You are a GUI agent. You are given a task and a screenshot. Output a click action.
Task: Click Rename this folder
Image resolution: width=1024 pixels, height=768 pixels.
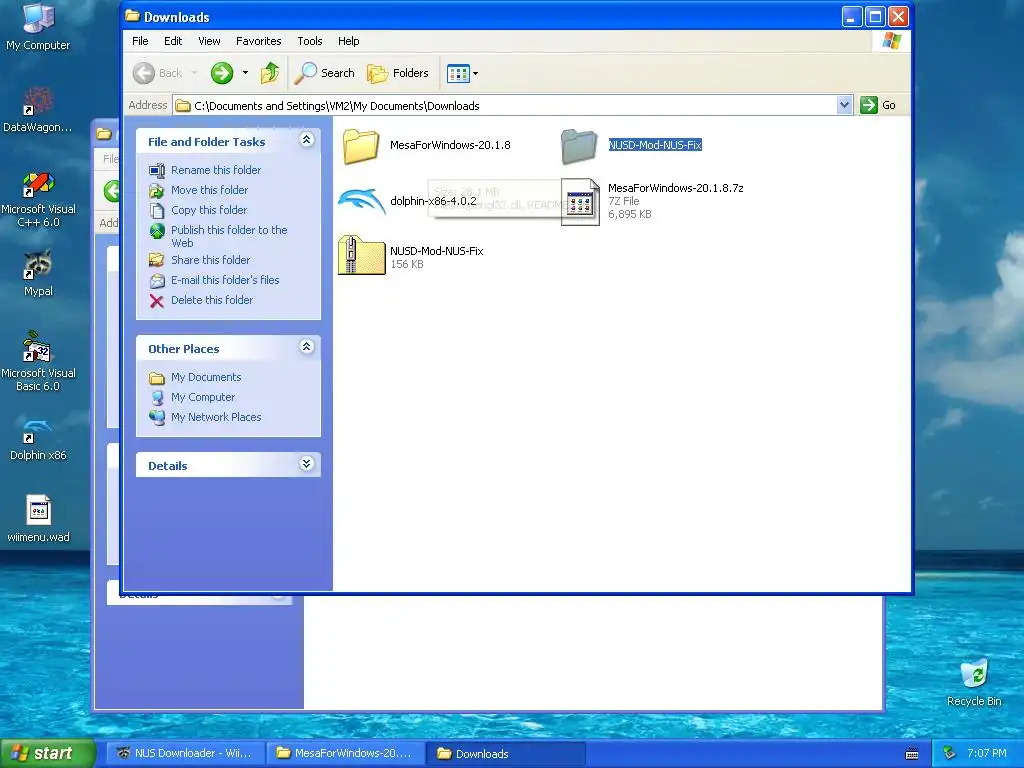[x=216, y=170]
